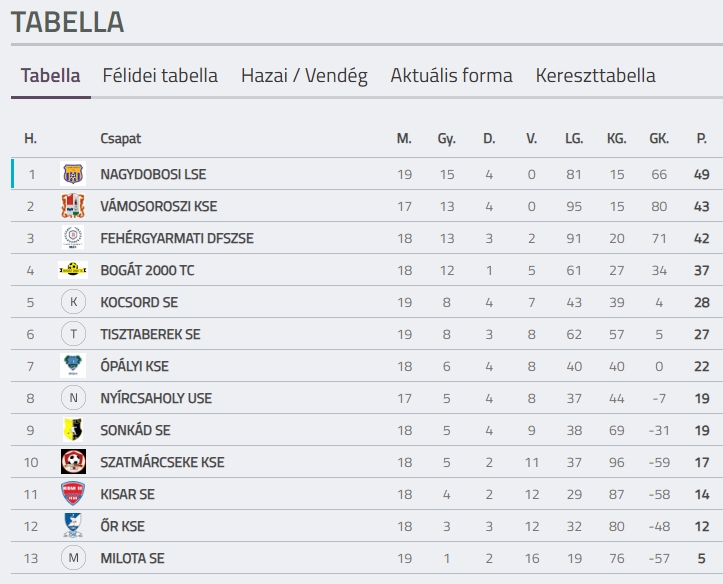Viewport: 723px width, 584px height.
Task: Open the Hazai / Vendég tab
Action: pos(304,76)
